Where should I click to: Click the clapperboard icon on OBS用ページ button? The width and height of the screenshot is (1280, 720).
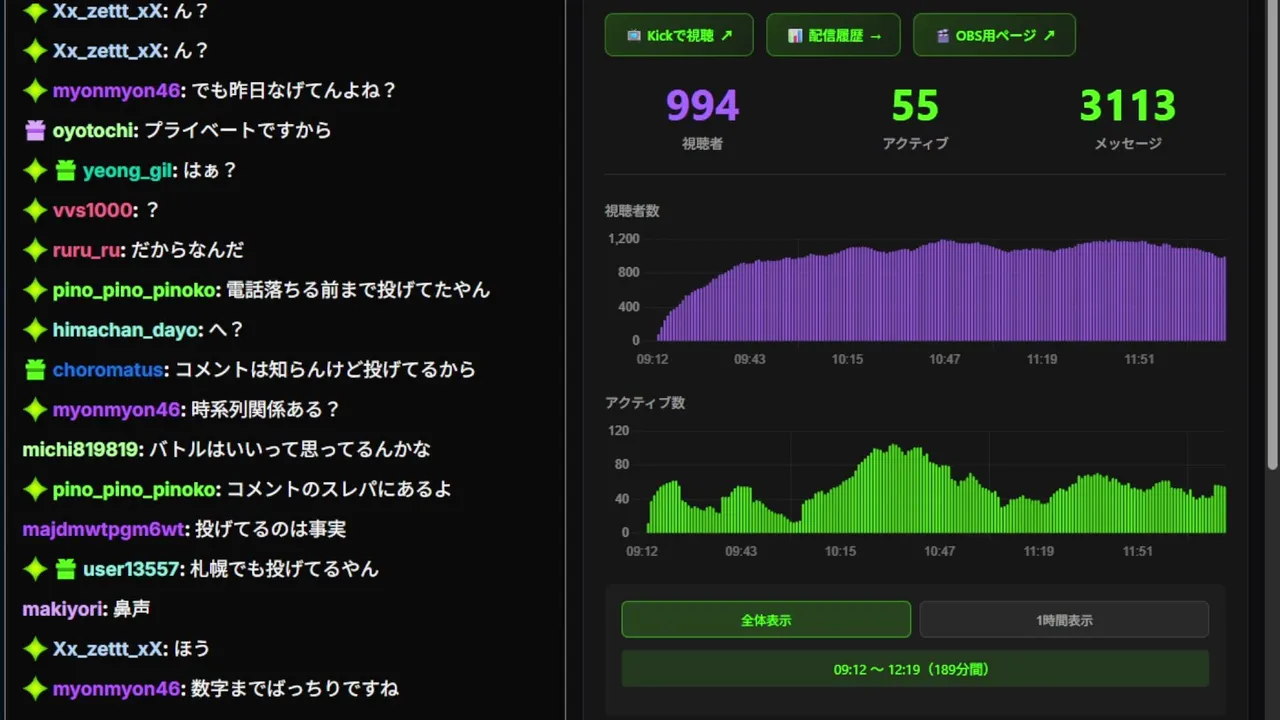tap(942, 35)
